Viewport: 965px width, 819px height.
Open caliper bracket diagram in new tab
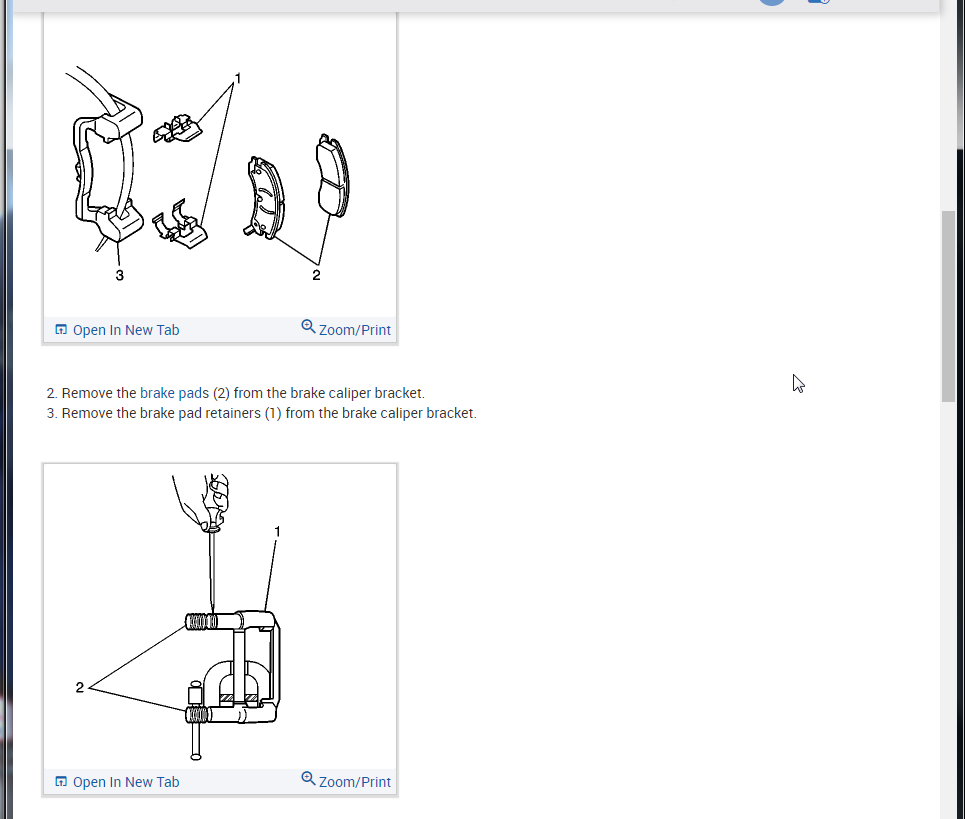click(x=118, y=781)
